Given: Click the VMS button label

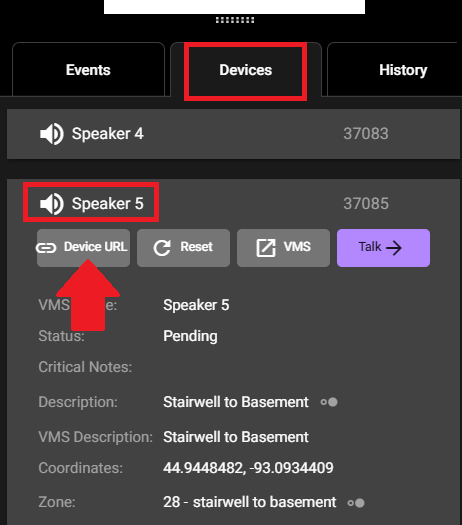Looking at the screenshot, I should [x=297, y=247].
